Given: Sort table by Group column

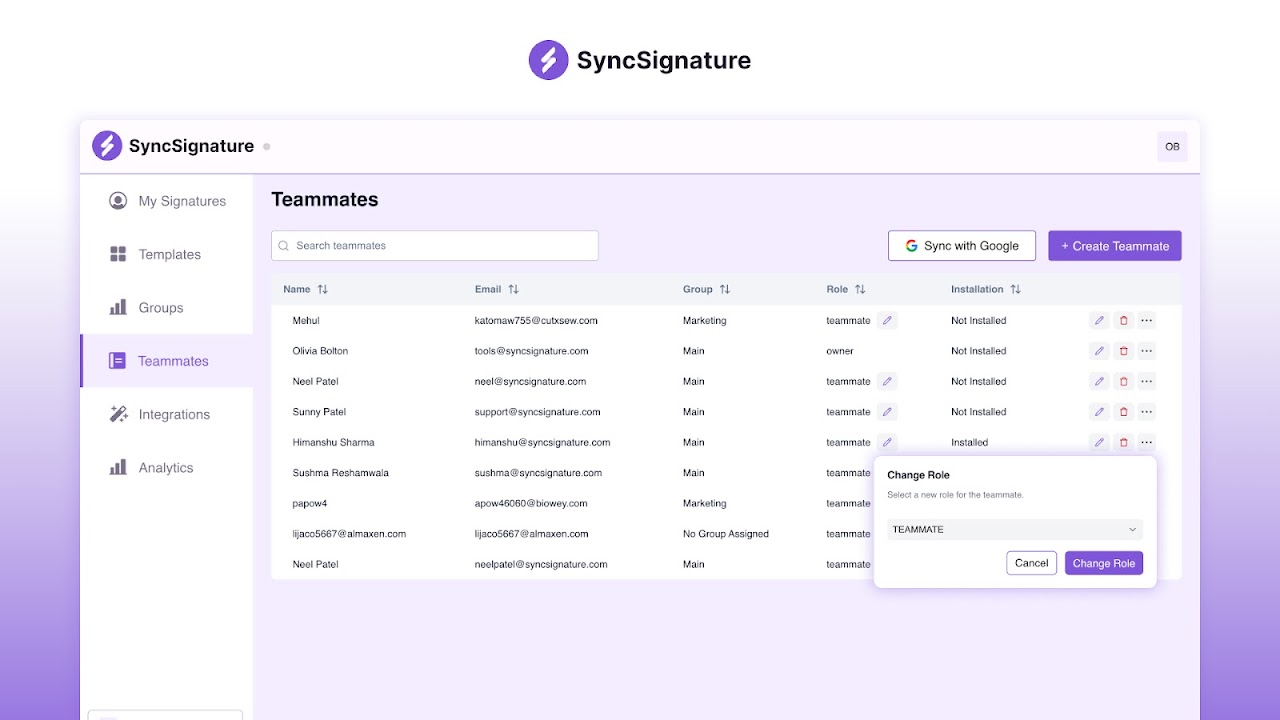Looking at the screenshot, I should click(725, 289).
